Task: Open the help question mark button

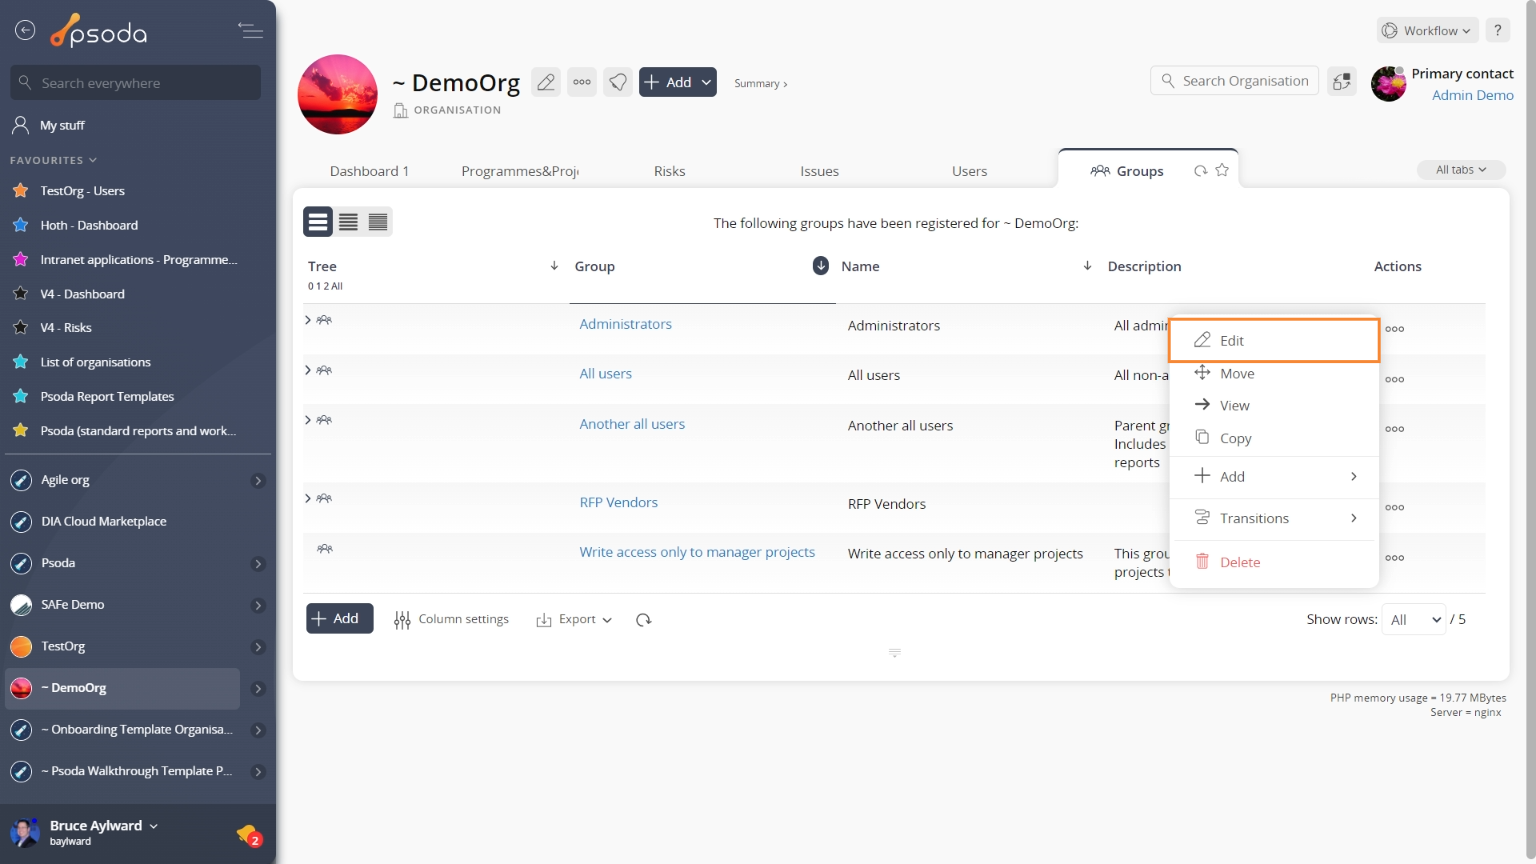Action: 1497,30
